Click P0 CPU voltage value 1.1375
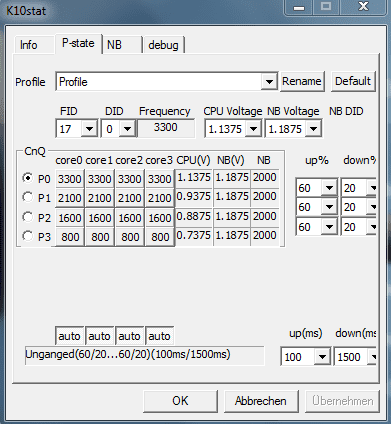 click(194, 177)
